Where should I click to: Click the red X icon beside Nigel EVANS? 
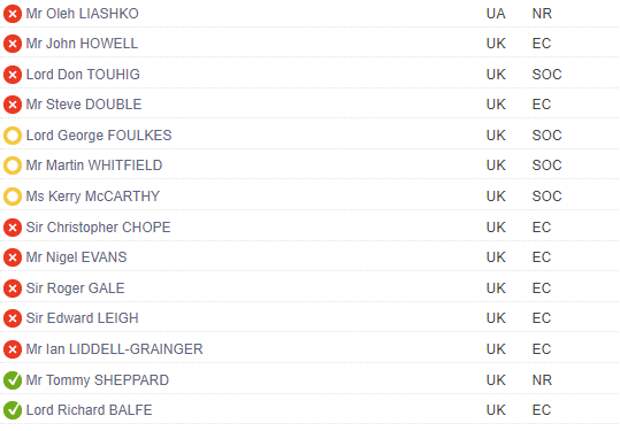(x=12, y=258)
